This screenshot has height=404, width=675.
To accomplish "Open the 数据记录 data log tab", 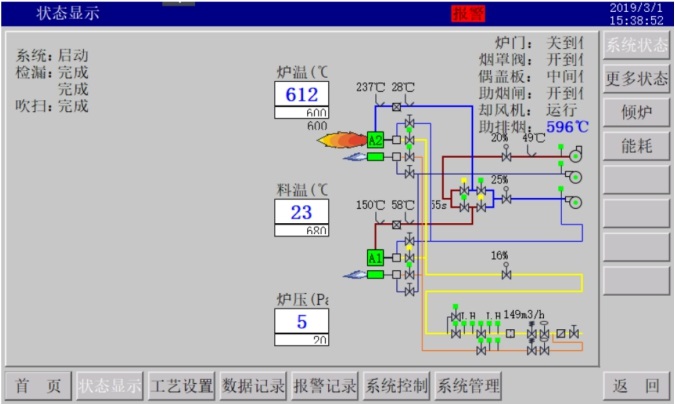I will click(x=253, y=385).
